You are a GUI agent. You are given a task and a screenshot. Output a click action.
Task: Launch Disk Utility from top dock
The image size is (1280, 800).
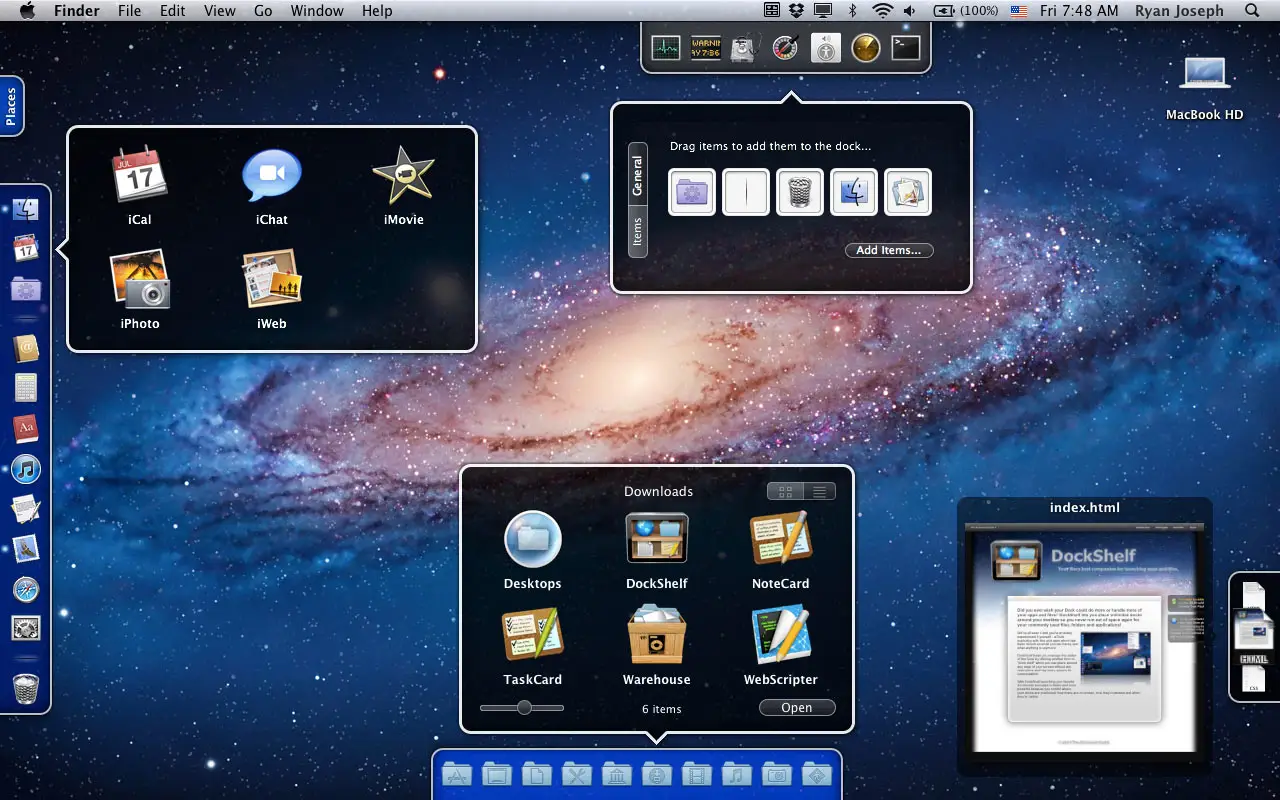point(746,47)
